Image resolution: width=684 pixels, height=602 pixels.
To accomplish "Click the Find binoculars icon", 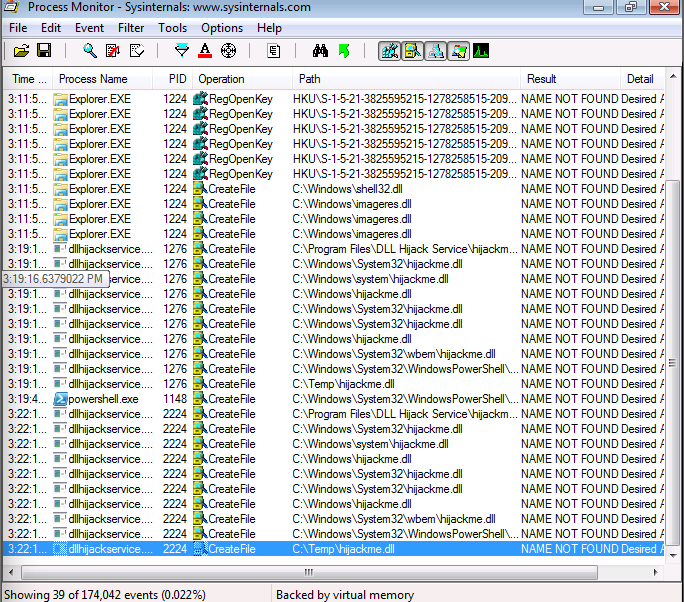I will point(320,51).
